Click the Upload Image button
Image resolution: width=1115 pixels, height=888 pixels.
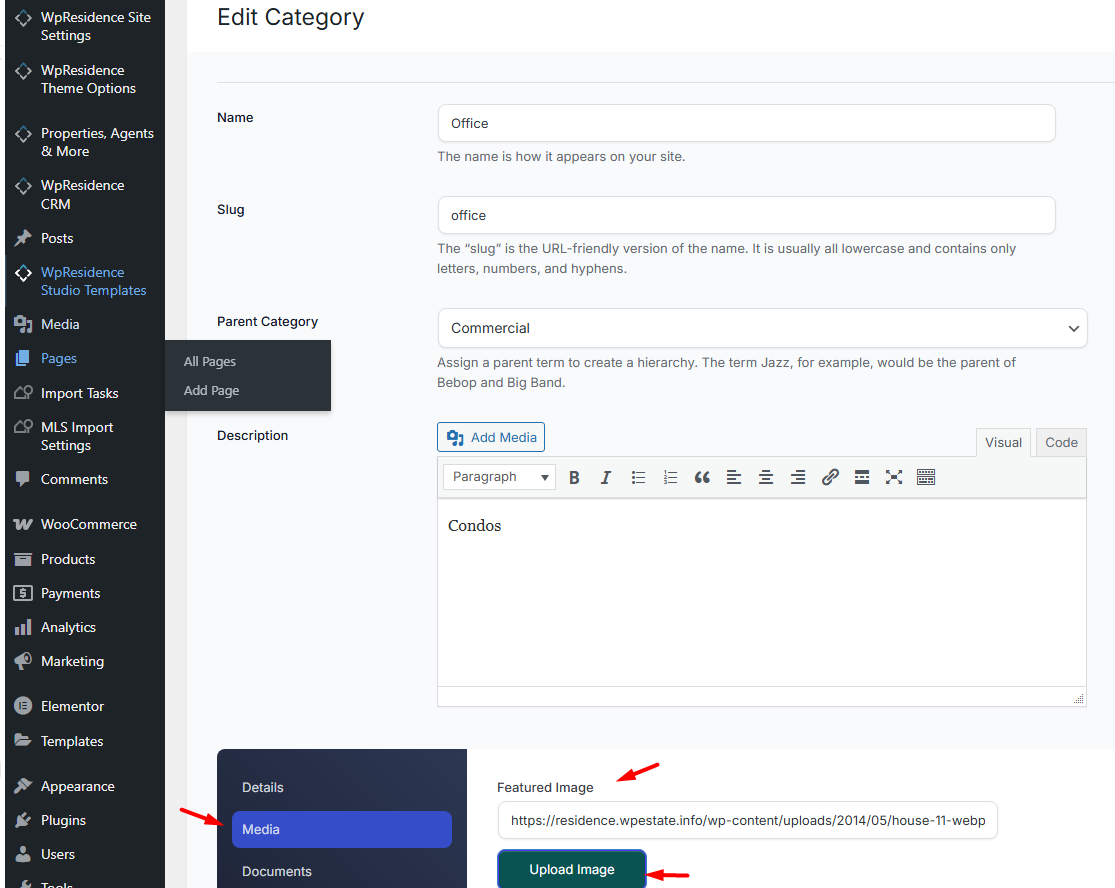pos(572,869)
